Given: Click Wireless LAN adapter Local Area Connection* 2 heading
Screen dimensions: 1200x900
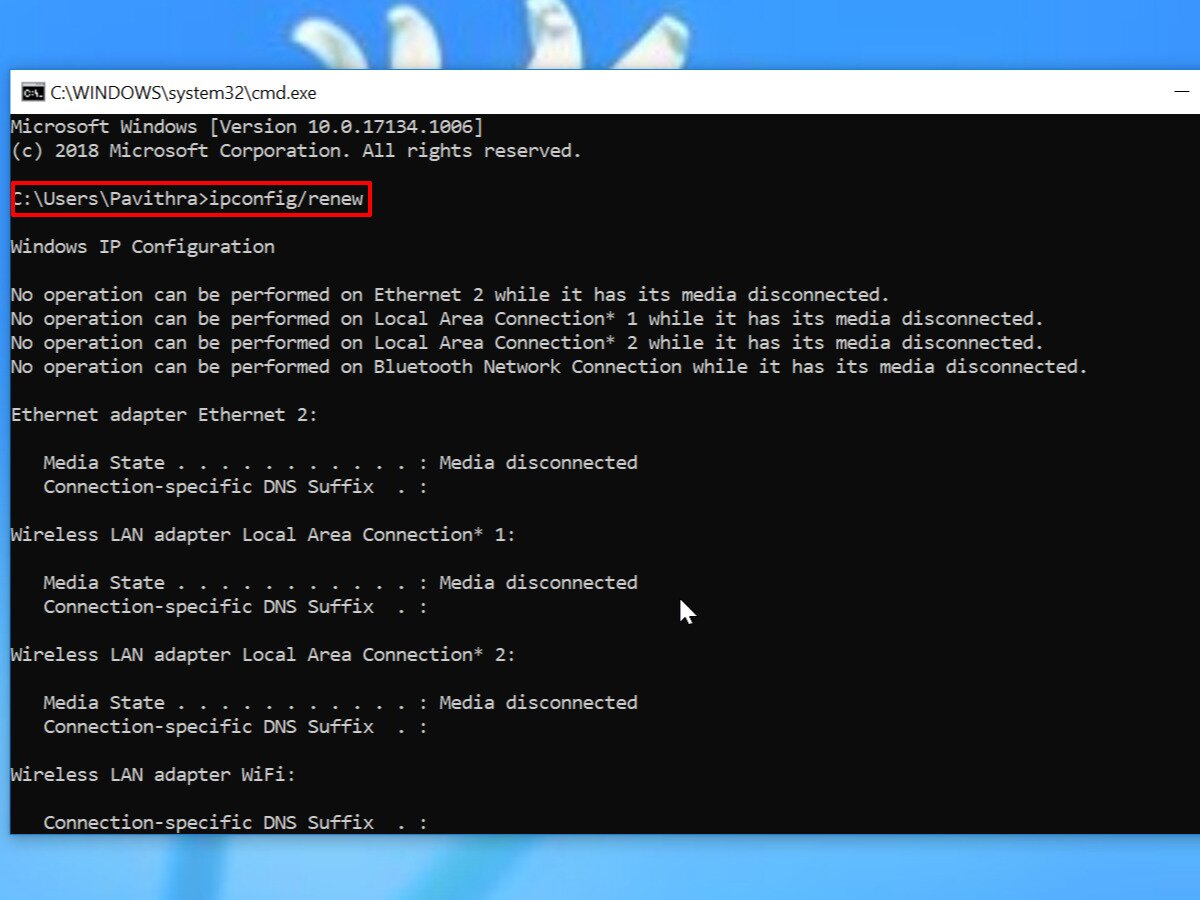Looking at the screenshot, I should [263, 655].
